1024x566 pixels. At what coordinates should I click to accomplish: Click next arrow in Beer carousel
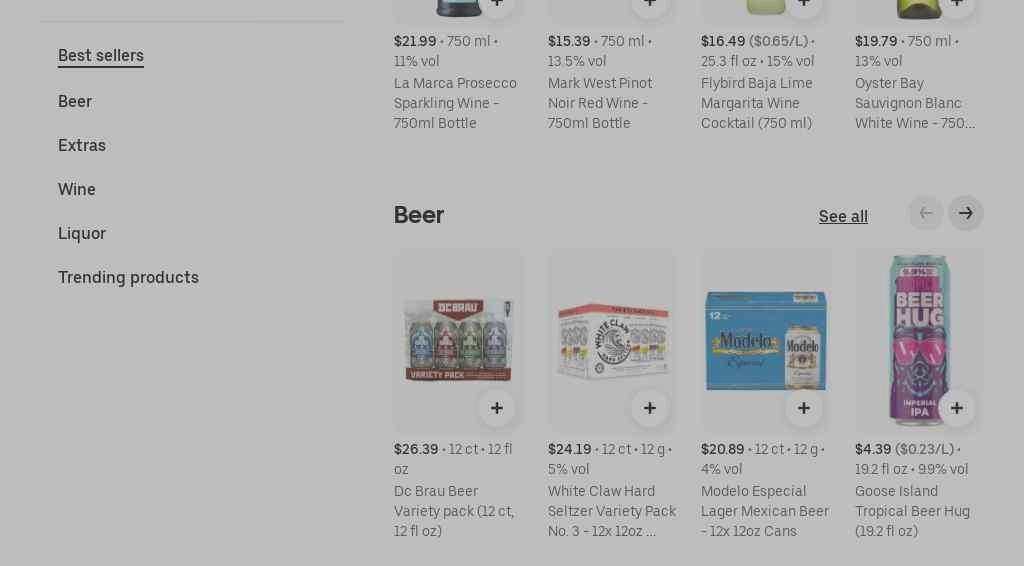pos(966,213)
